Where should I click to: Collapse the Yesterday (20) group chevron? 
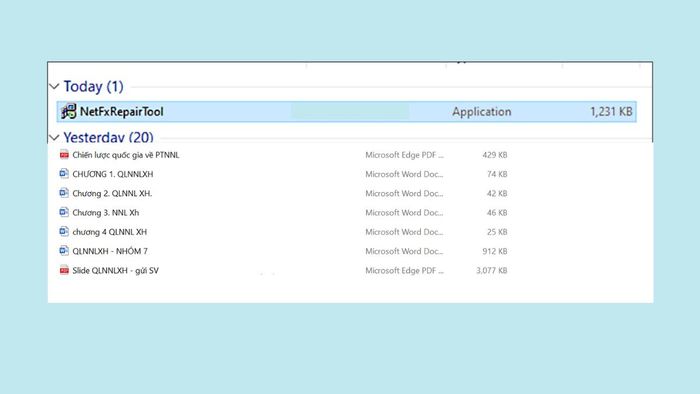pos(54,137)
